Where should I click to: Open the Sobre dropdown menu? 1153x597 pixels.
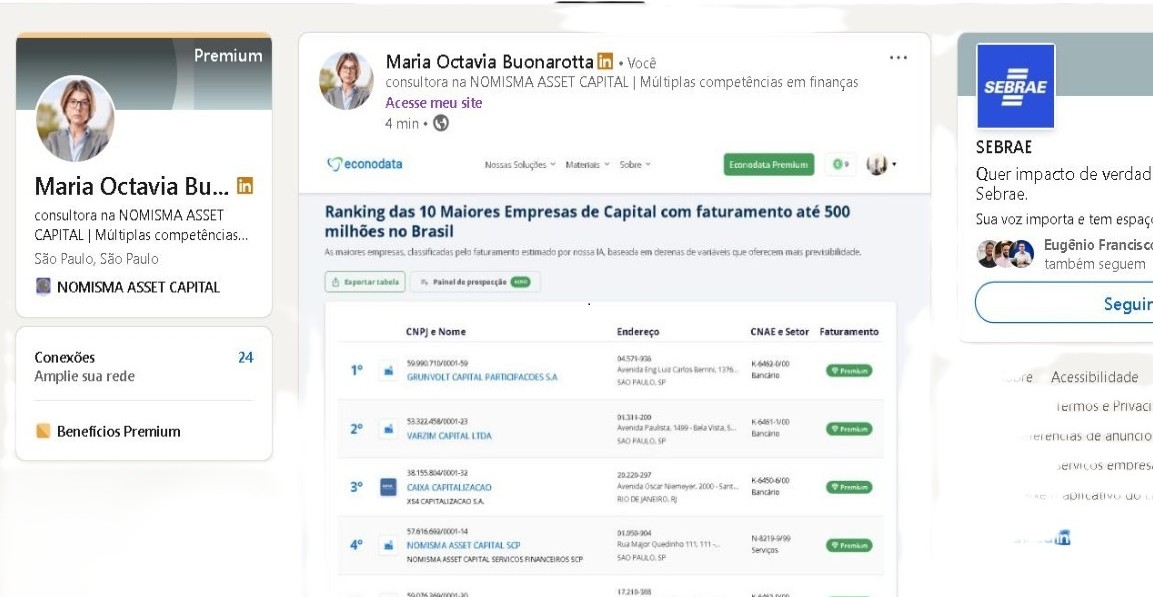point(635,165)
